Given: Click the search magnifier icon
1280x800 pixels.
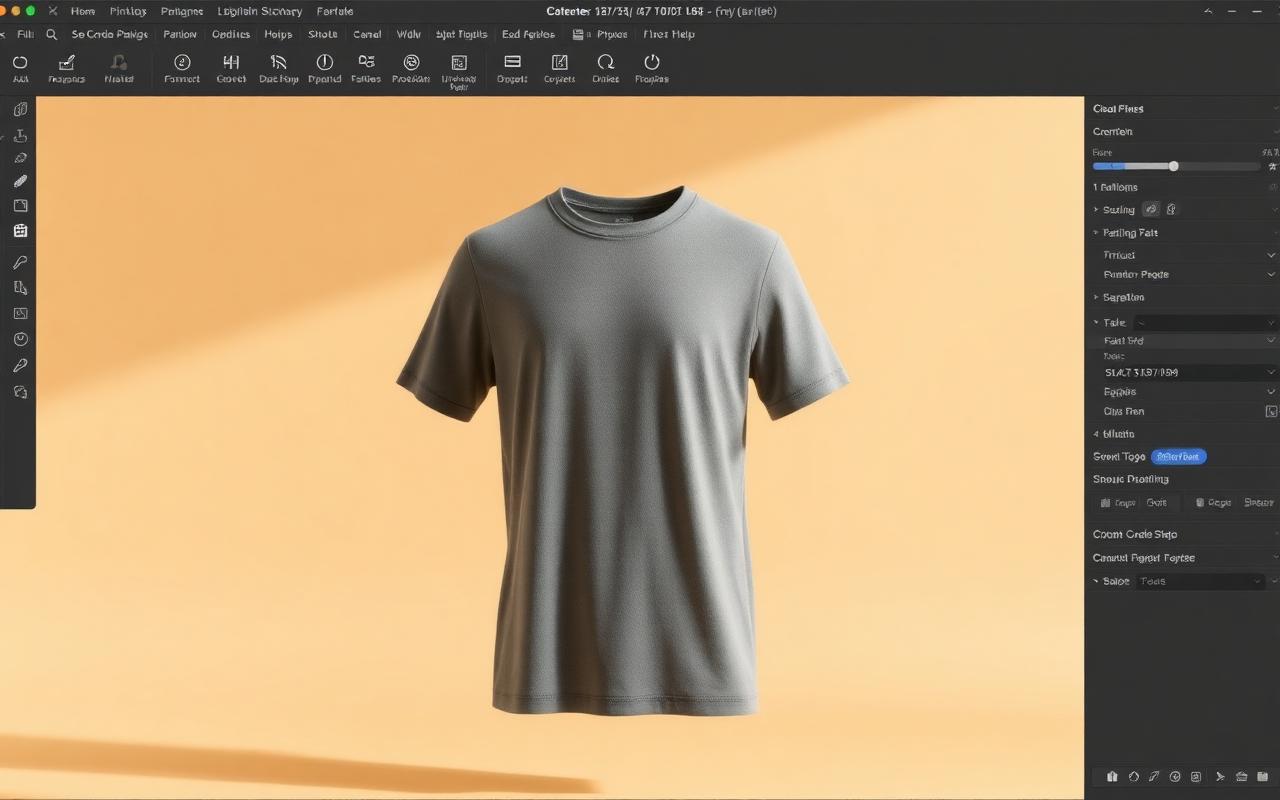Looking at the screenshot, I should [x=51, y=34].
